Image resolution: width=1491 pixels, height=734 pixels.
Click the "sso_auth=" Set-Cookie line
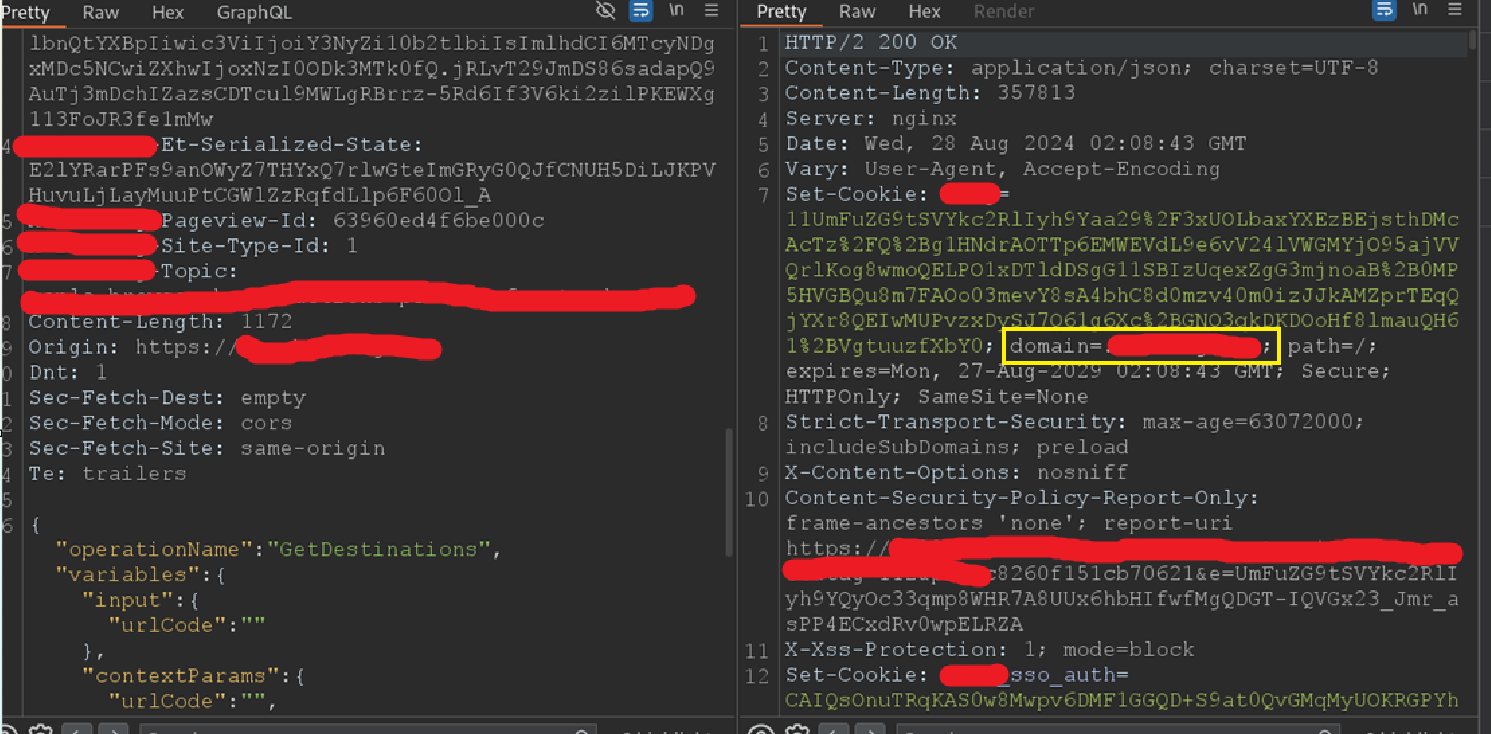click(x=957, y=675)
